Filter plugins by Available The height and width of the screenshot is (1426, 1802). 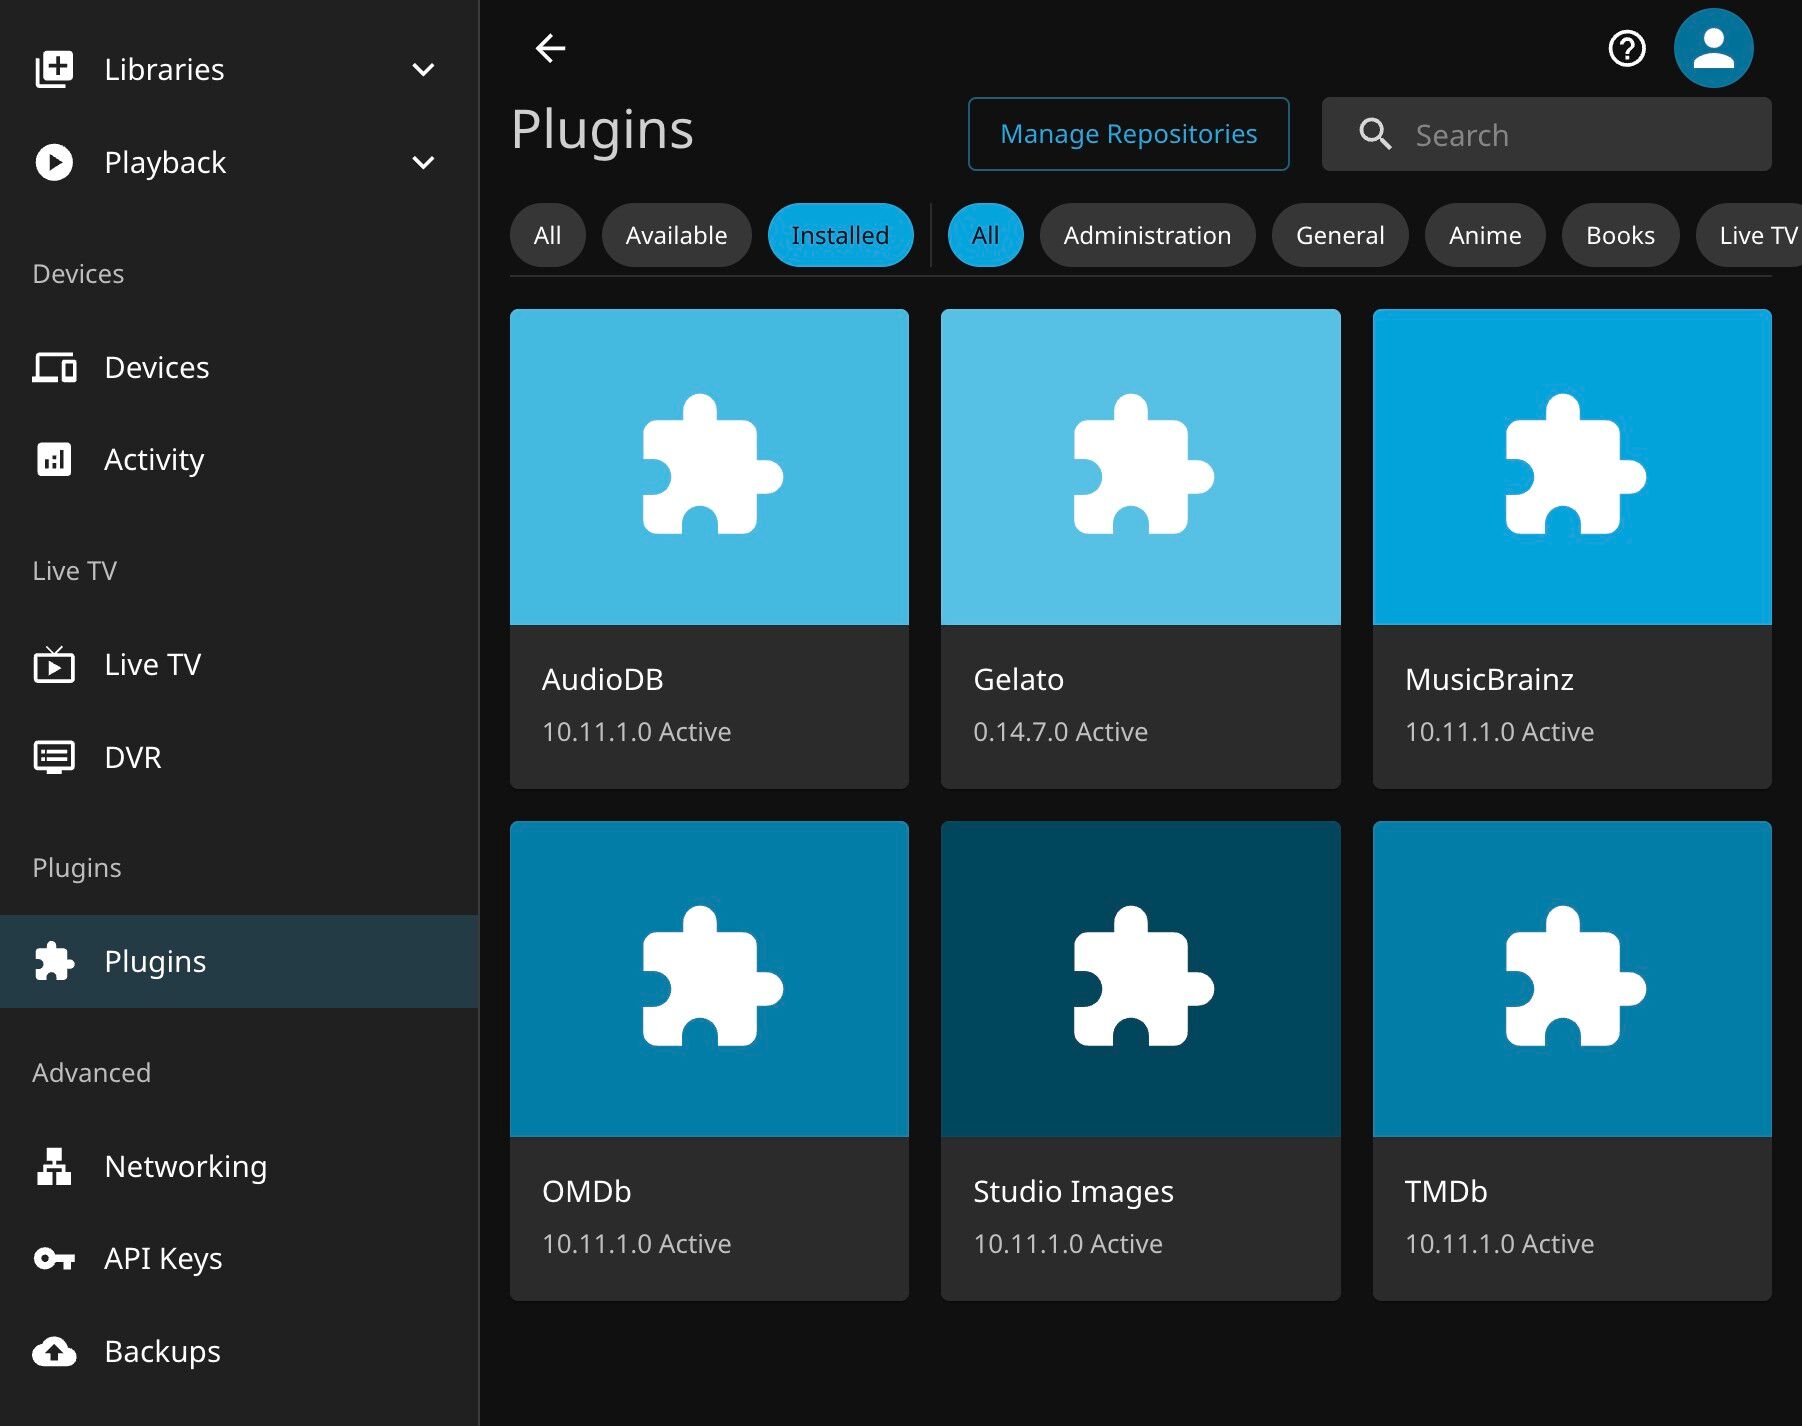pos(676,235)
